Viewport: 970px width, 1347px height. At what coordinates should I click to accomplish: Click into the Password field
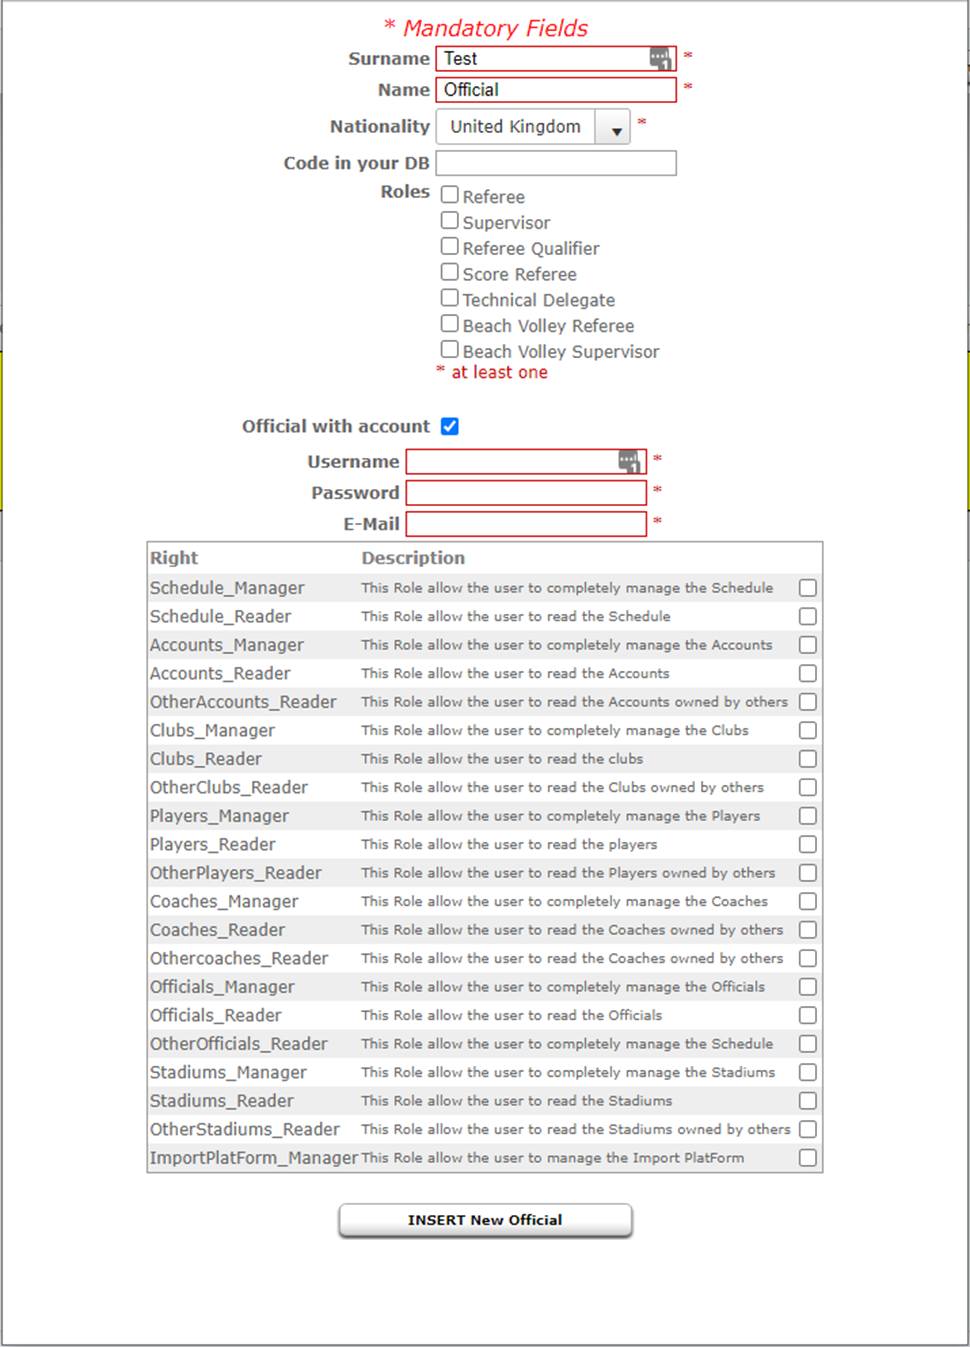pos(526,493)
